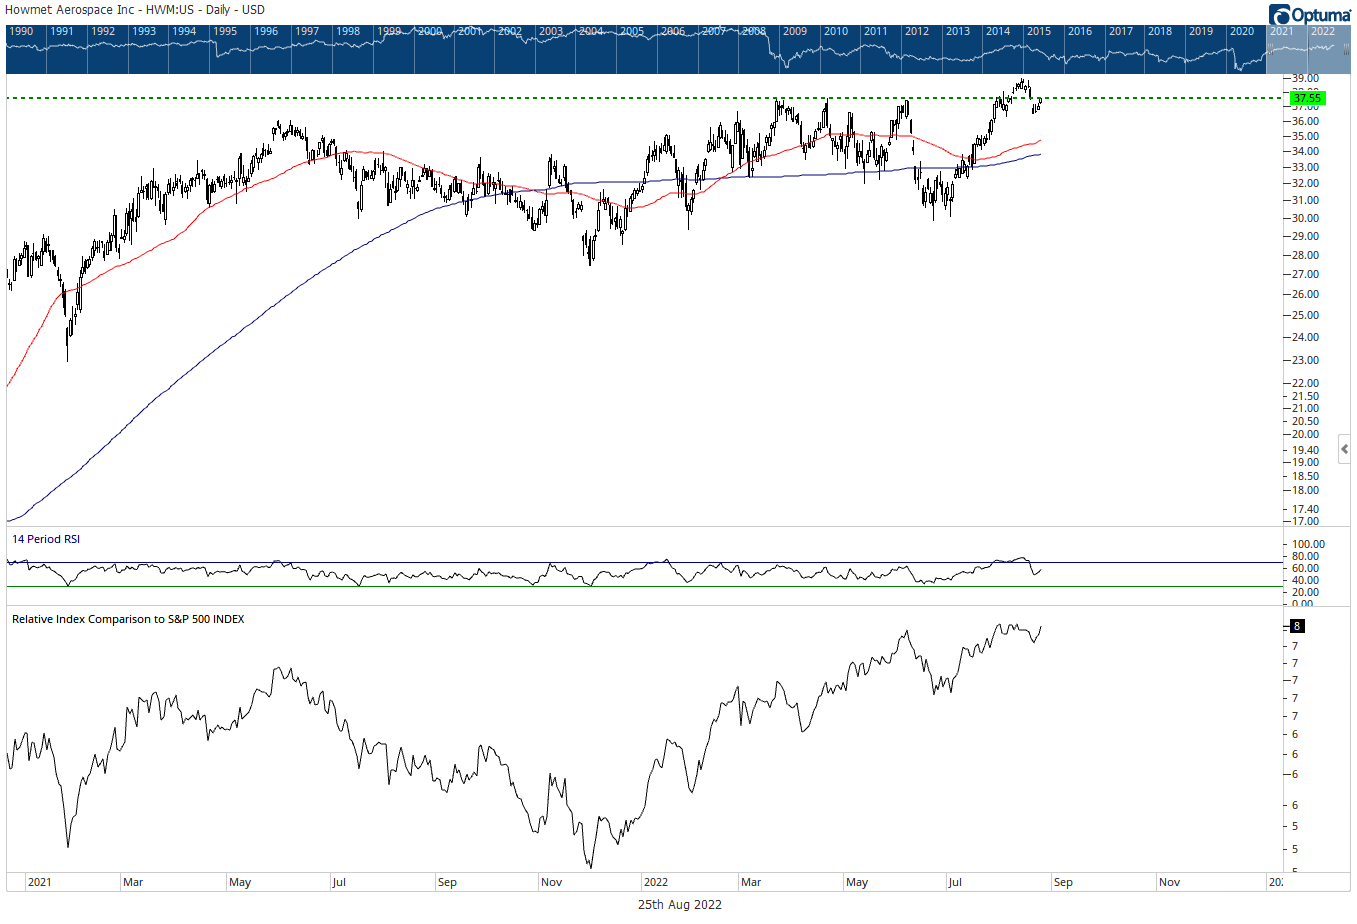Jump to 1997 in the overview timeline
1357x924 pixels.
point(307,31)
